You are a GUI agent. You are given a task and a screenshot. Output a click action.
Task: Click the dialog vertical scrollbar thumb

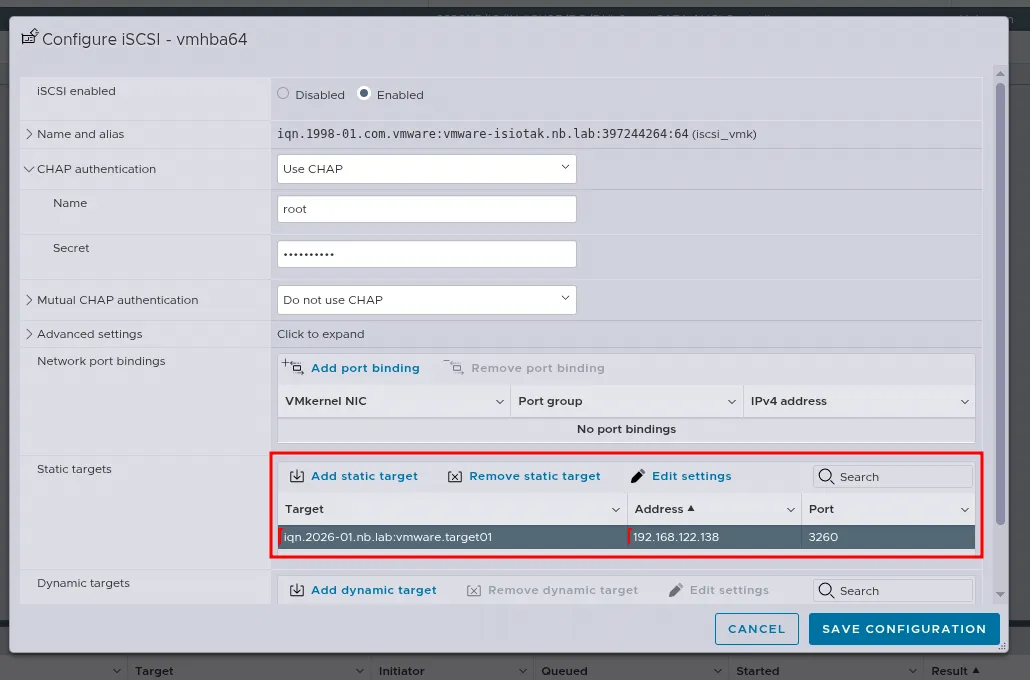click(x=1000, y=304)
